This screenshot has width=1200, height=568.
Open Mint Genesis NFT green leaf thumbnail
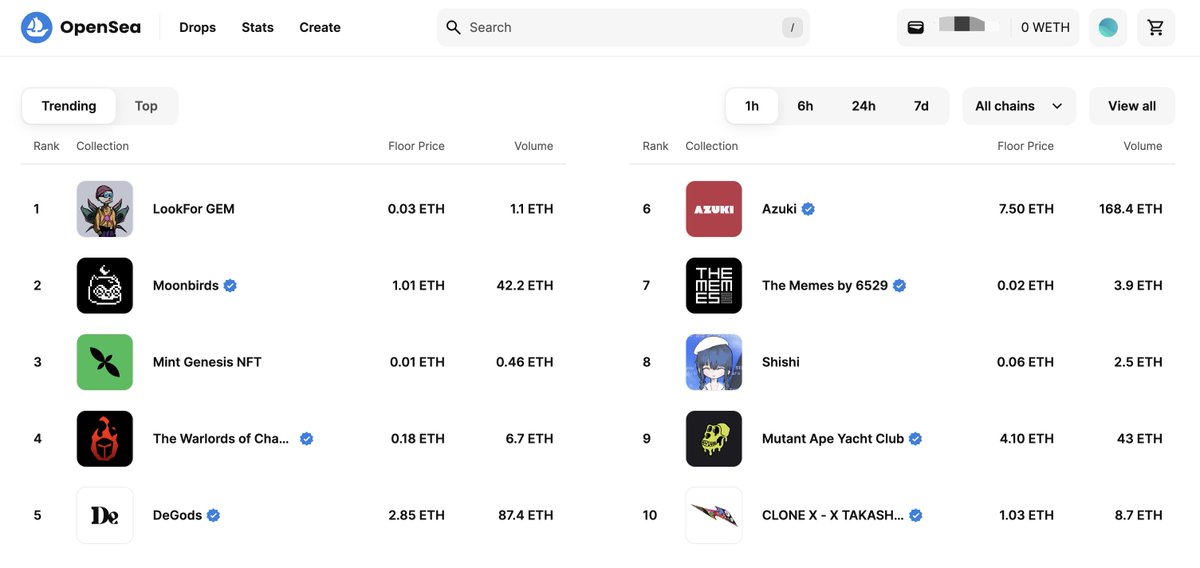pyautogui.click(x=105, y=362)
